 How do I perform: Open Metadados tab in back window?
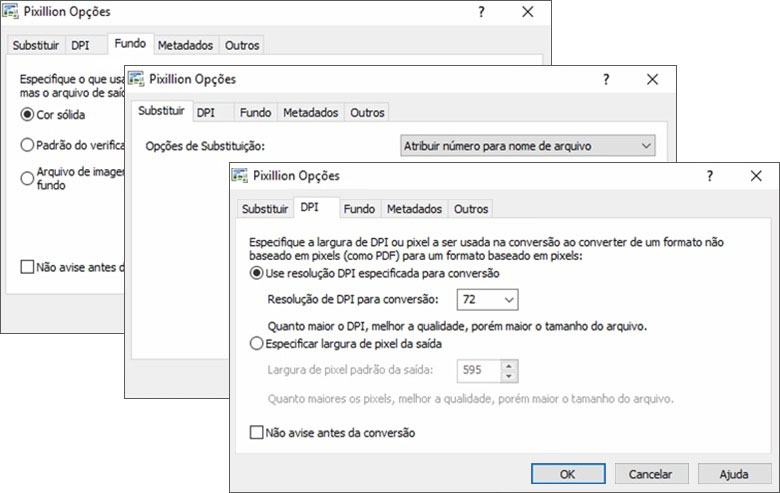click(186, 45)
